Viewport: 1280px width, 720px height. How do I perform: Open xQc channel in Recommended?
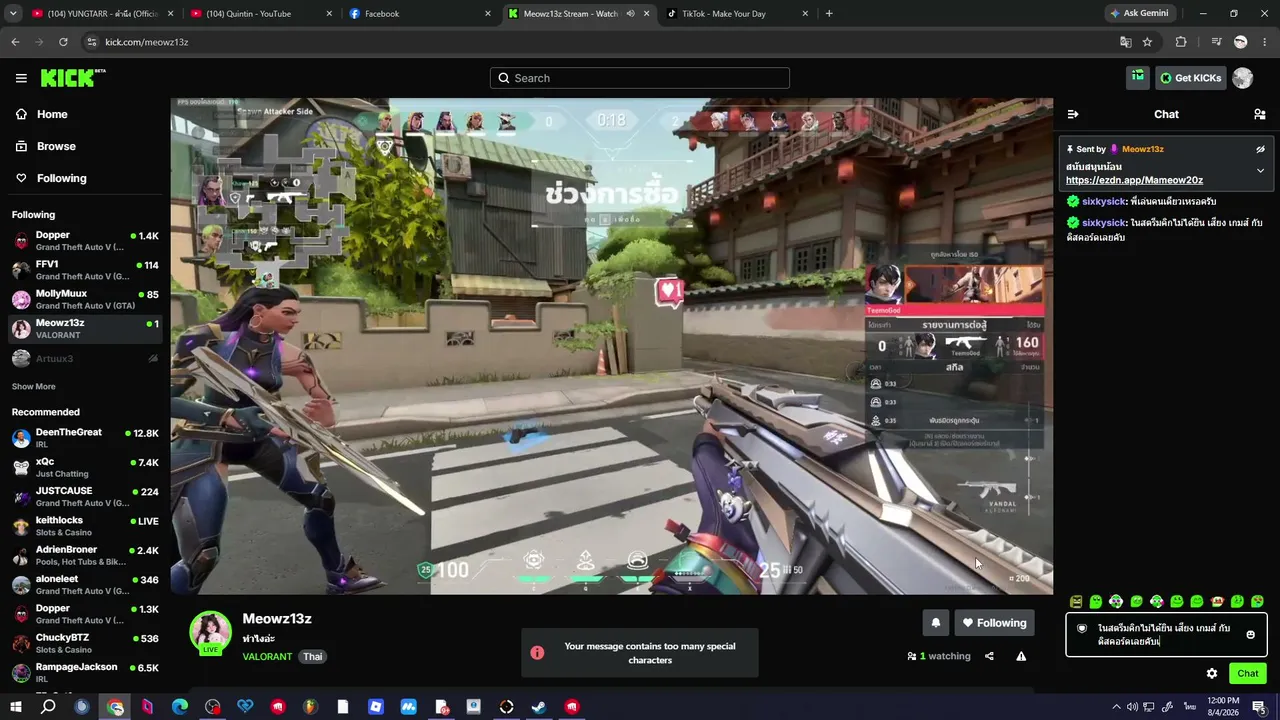(x=85, y=467)
